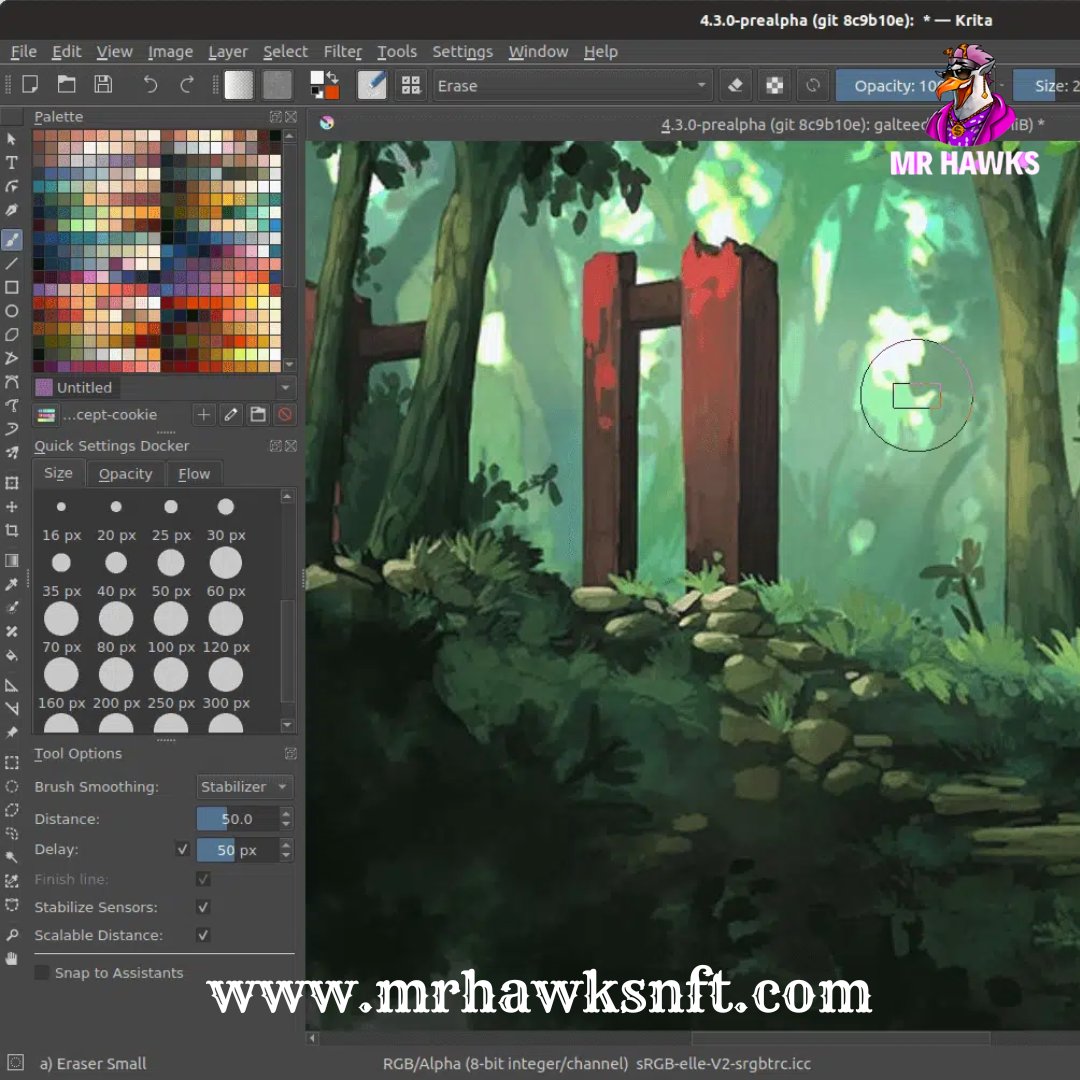
Task: Enable Snap to Assistants checkbox
Action: tap(41, 973)
